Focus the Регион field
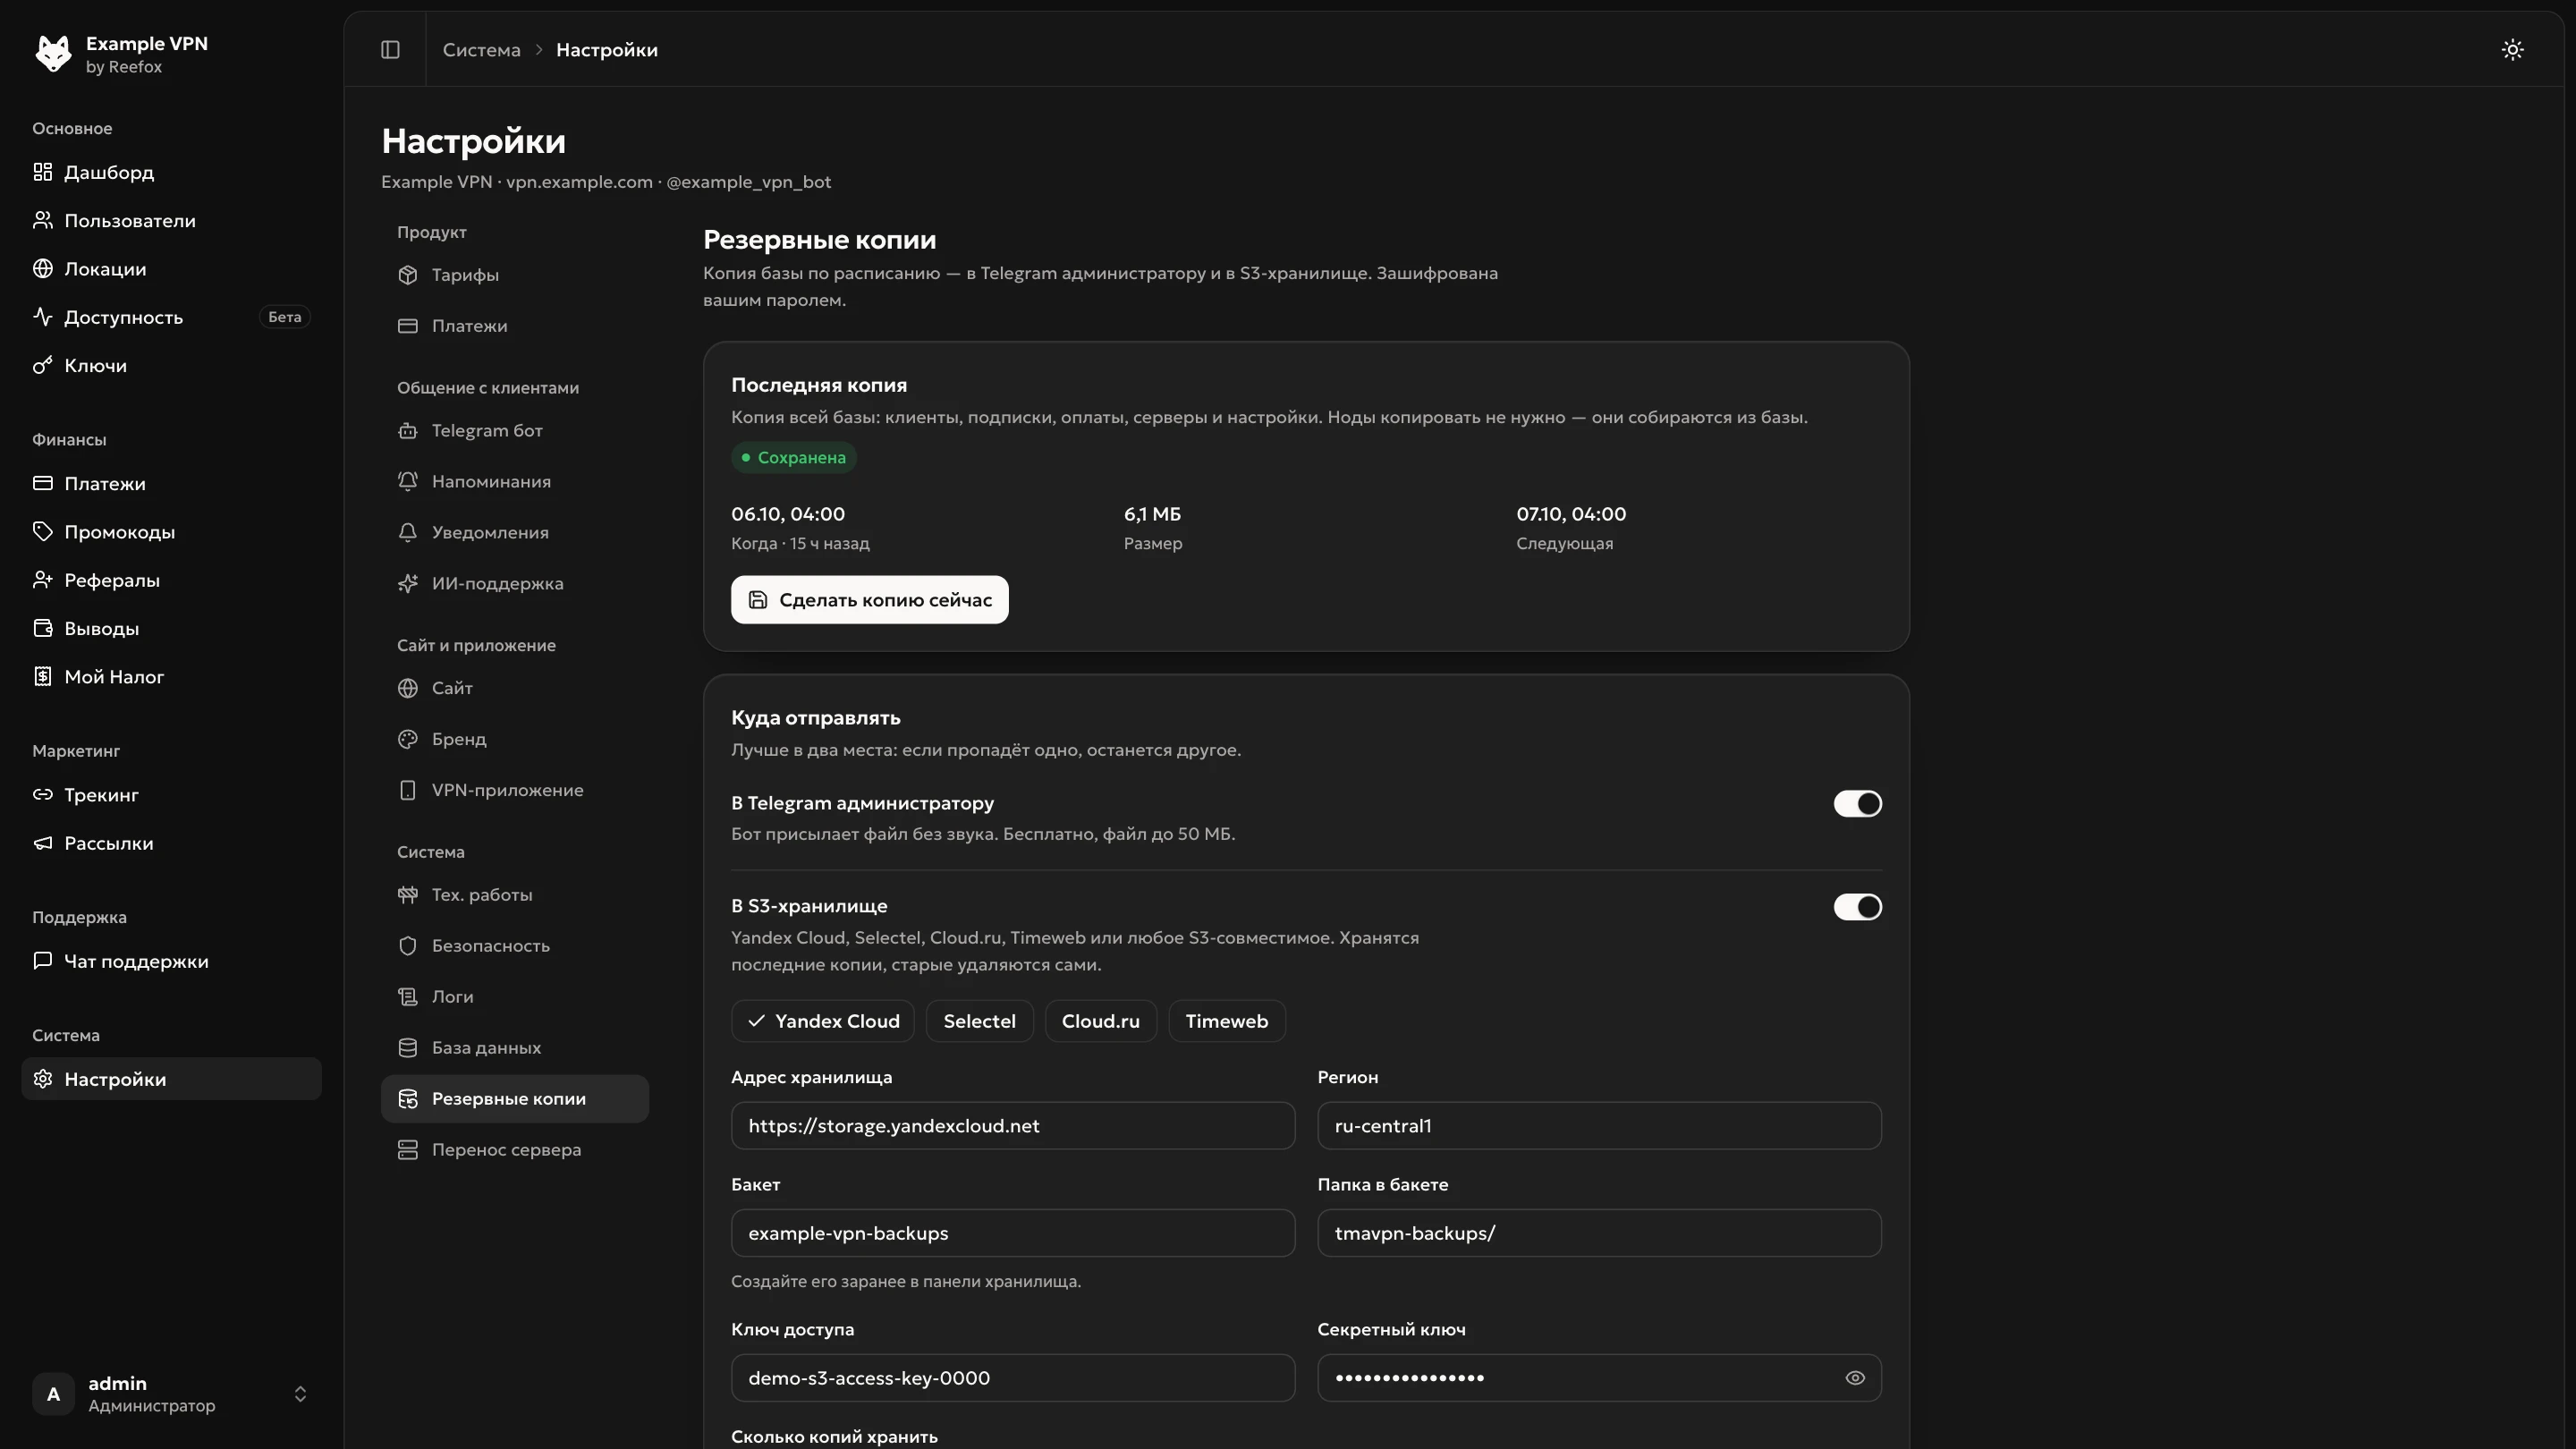The image size is (2576, 1449). tap(1599, 1125)
